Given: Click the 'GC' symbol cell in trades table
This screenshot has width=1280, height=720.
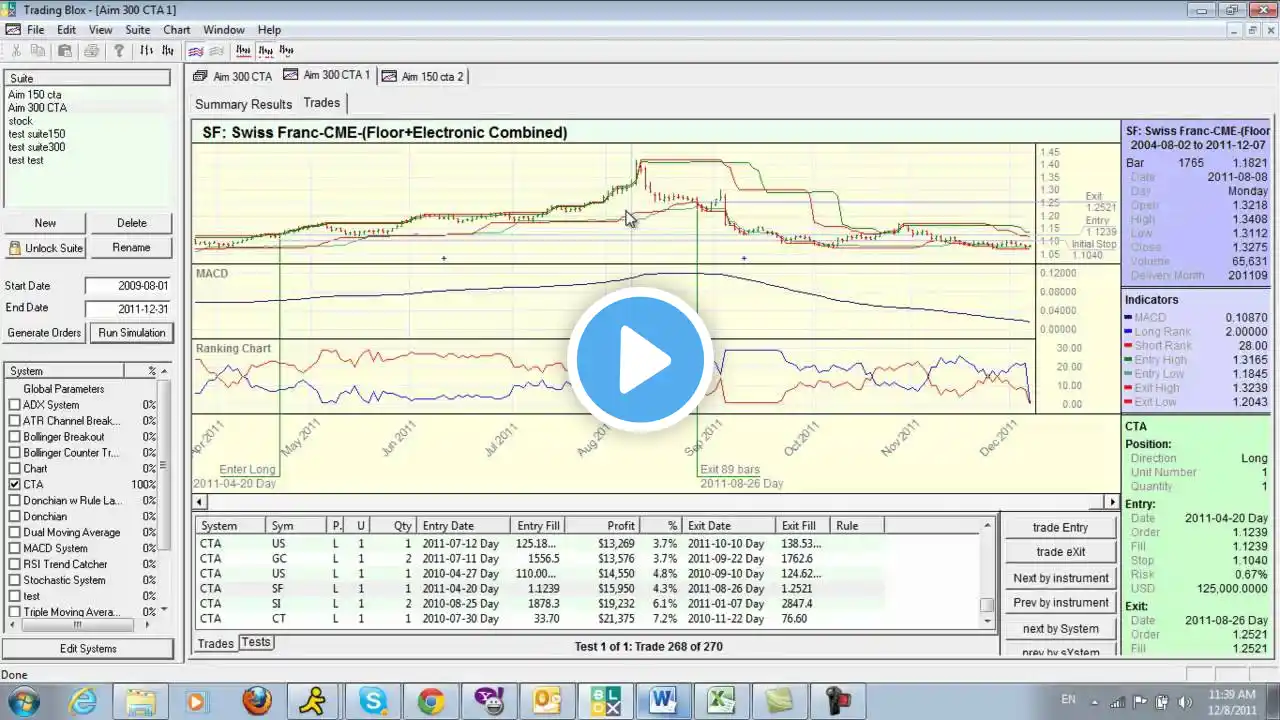Looking at the screenshot, I should tap(279, 559).
